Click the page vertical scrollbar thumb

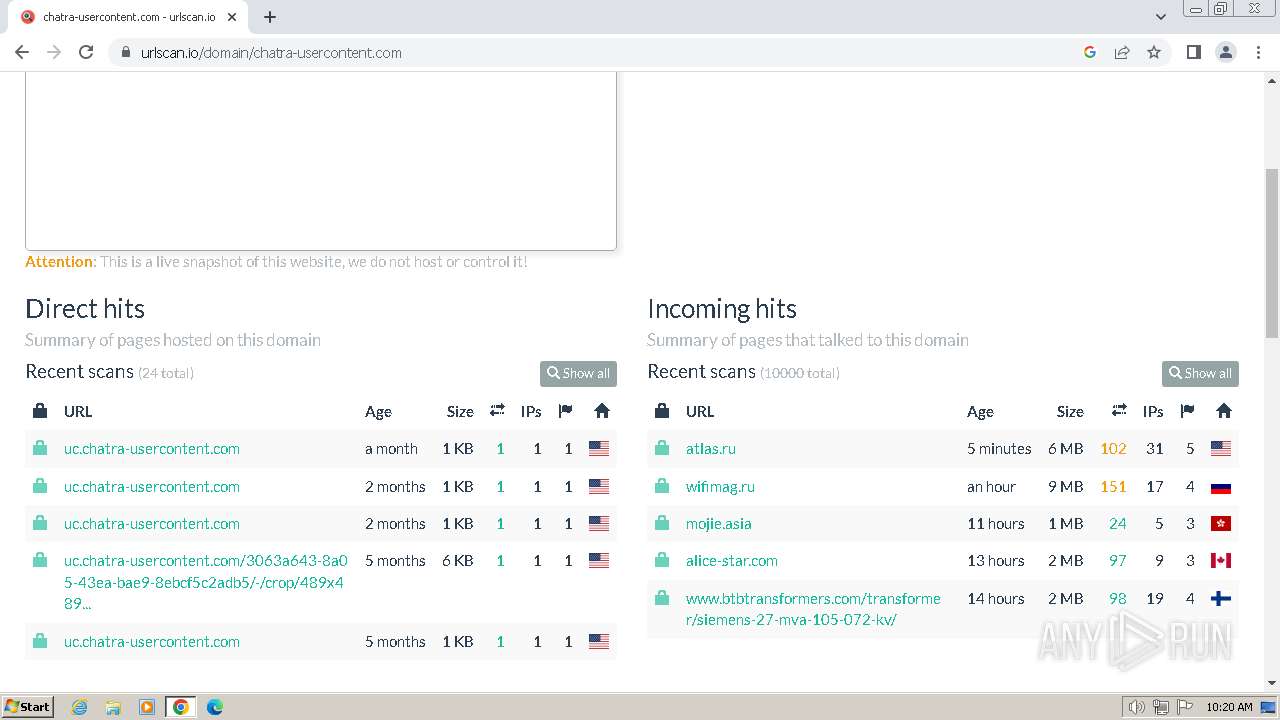pyautogui.click(x=1272, y=253)
